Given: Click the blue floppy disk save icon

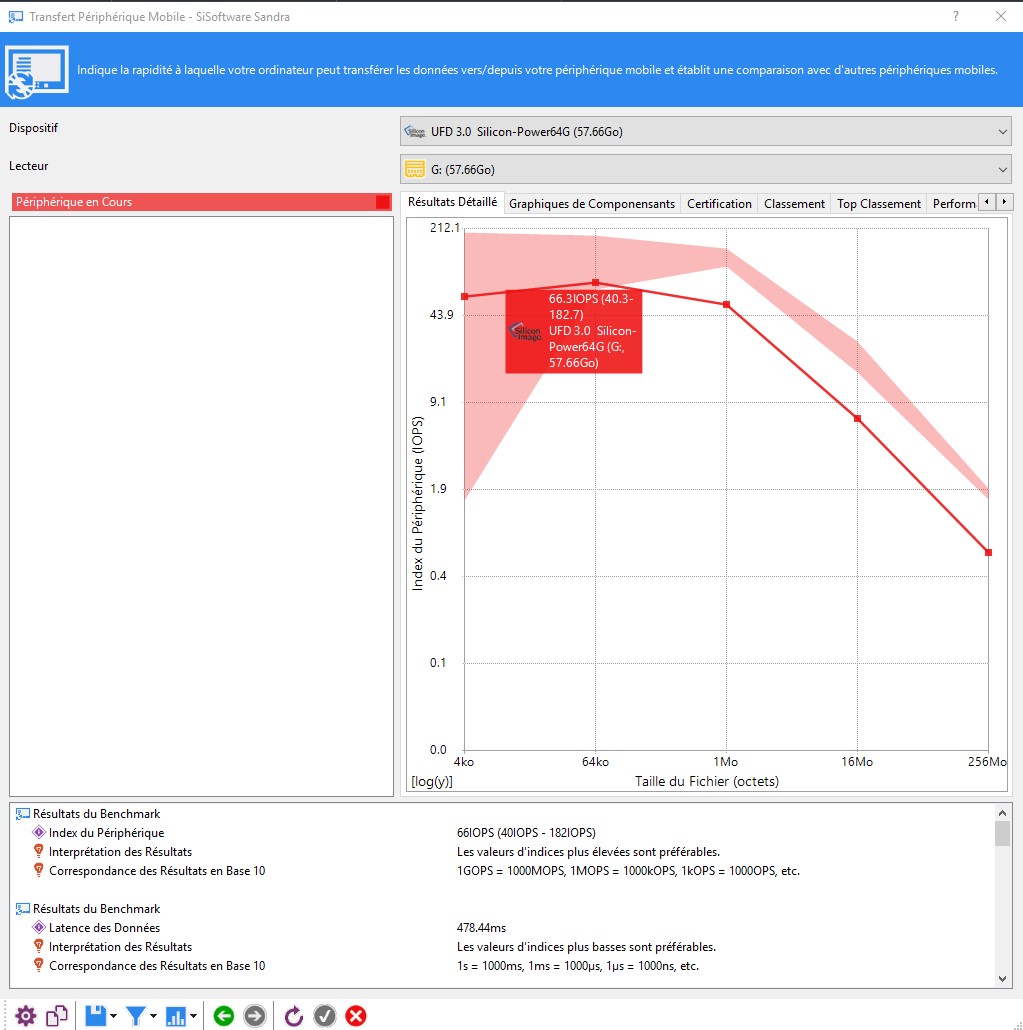Looking at the screenshot, I should coord(95,1016).
